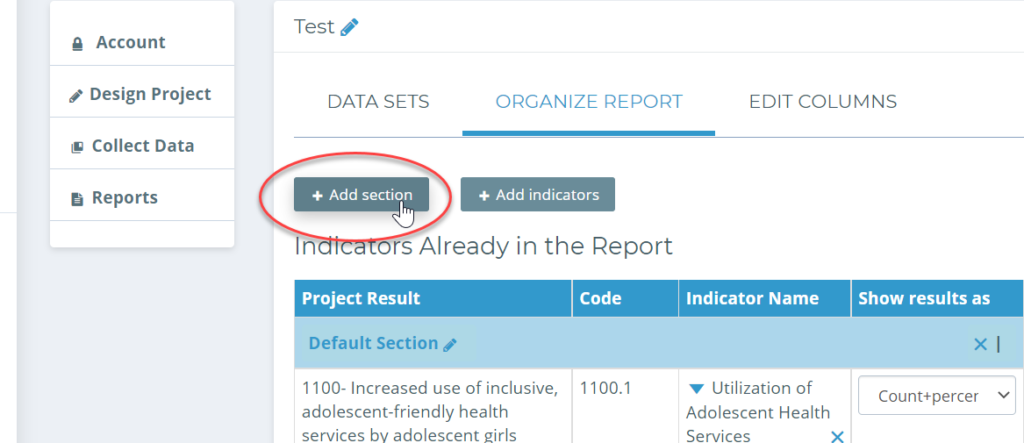
Task: Remove Default Section with the X icon
Action: click(980, 344)
